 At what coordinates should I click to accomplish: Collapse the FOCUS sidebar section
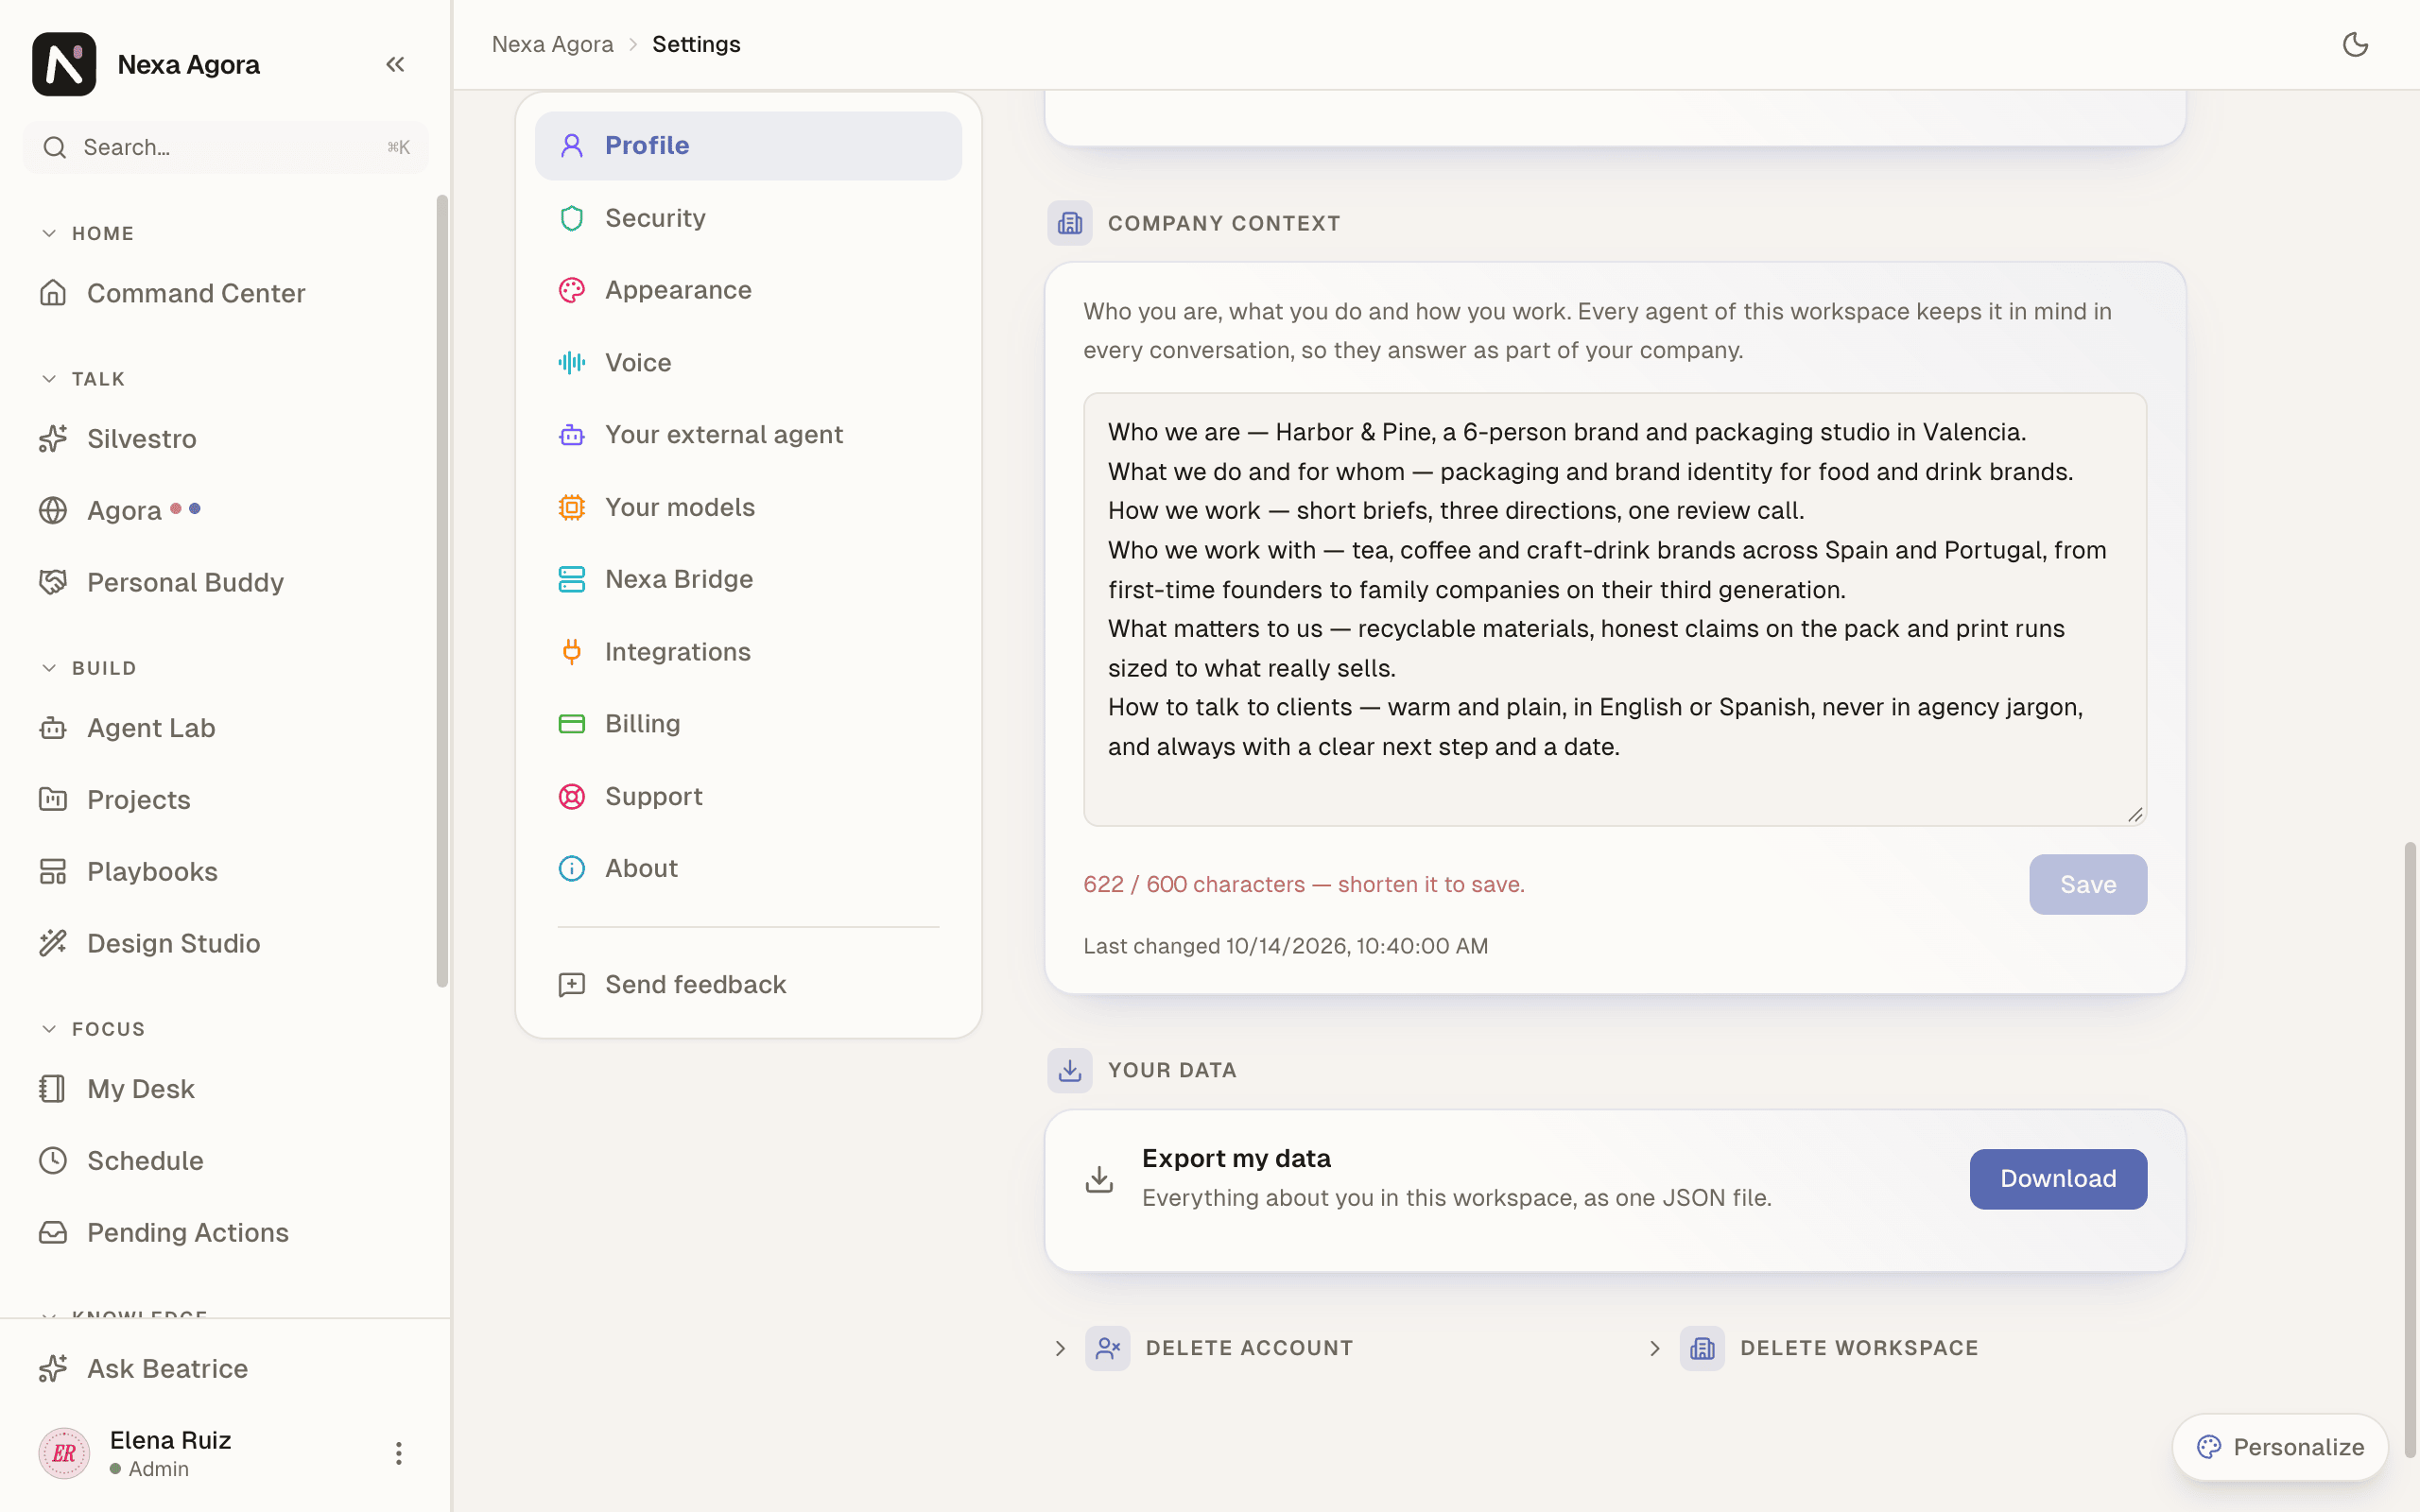[x=93, y=1029]
